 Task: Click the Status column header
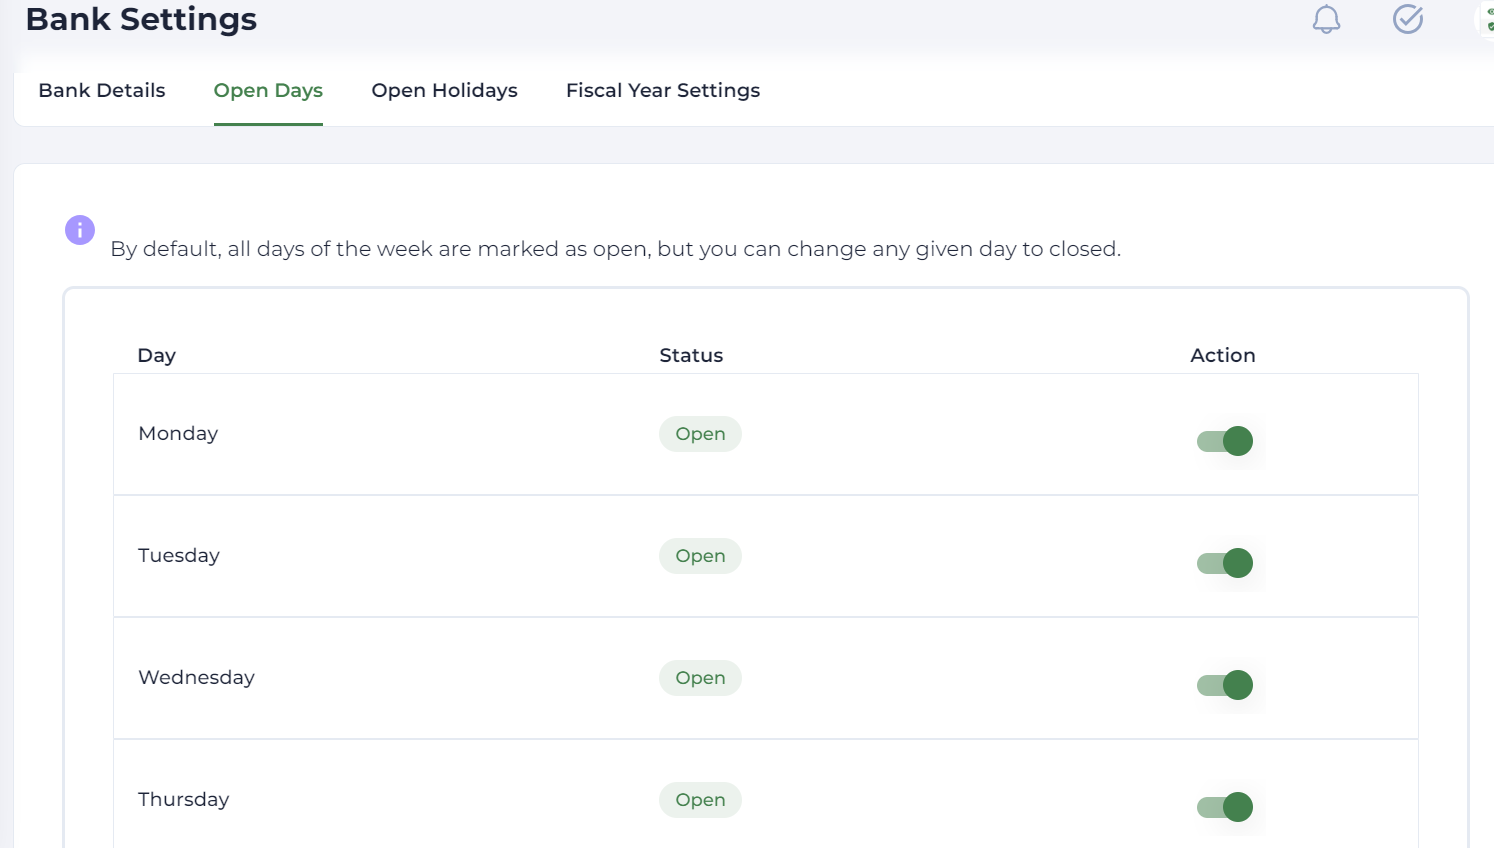tap(691, 355)
